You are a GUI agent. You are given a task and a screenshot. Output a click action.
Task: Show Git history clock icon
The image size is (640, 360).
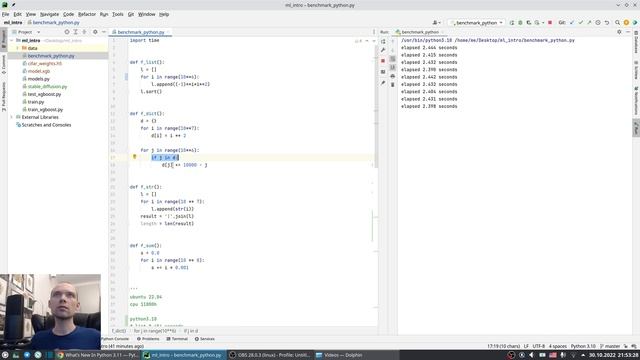point(598,23)
